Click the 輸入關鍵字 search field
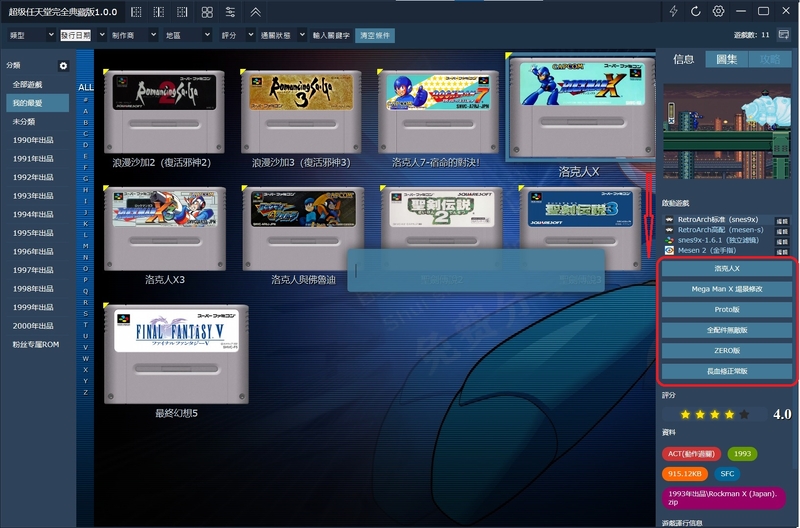The image size is (800, 528). (x=331, y=35)
